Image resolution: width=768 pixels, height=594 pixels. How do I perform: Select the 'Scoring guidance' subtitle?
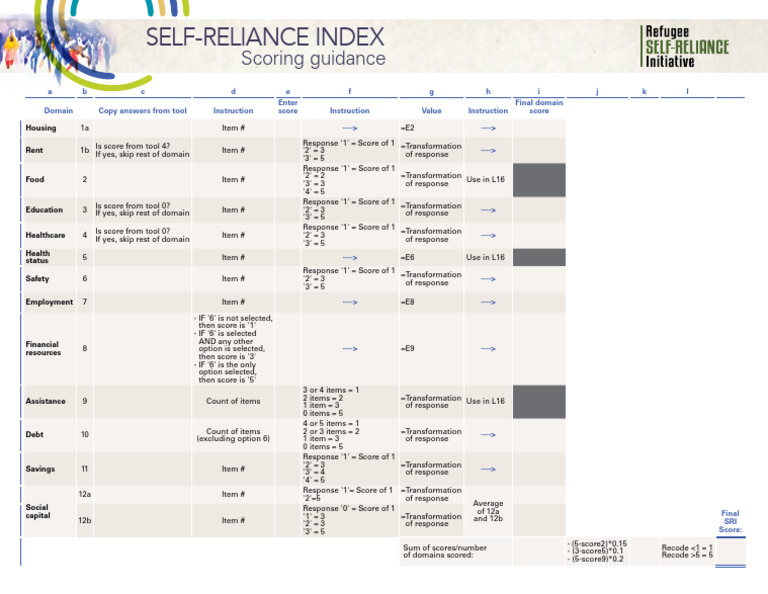coord(313,58)
